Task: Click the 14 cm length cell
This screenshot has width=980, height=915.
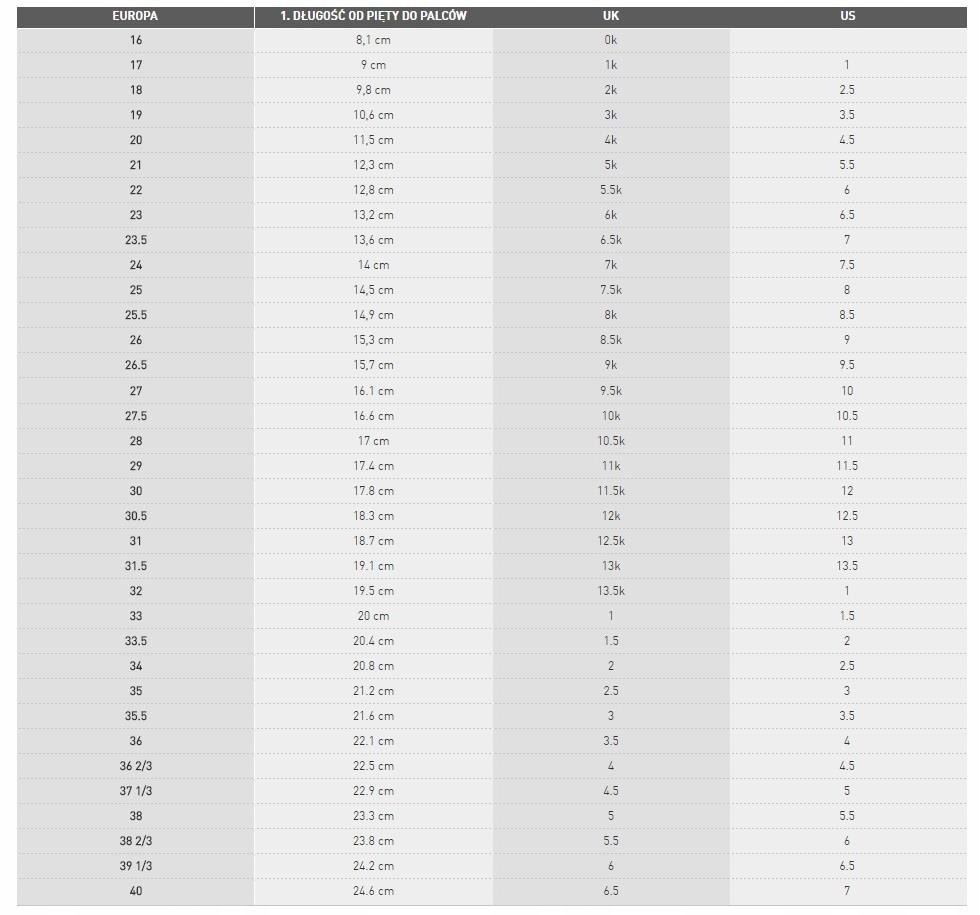Action: tap(373, 265)
